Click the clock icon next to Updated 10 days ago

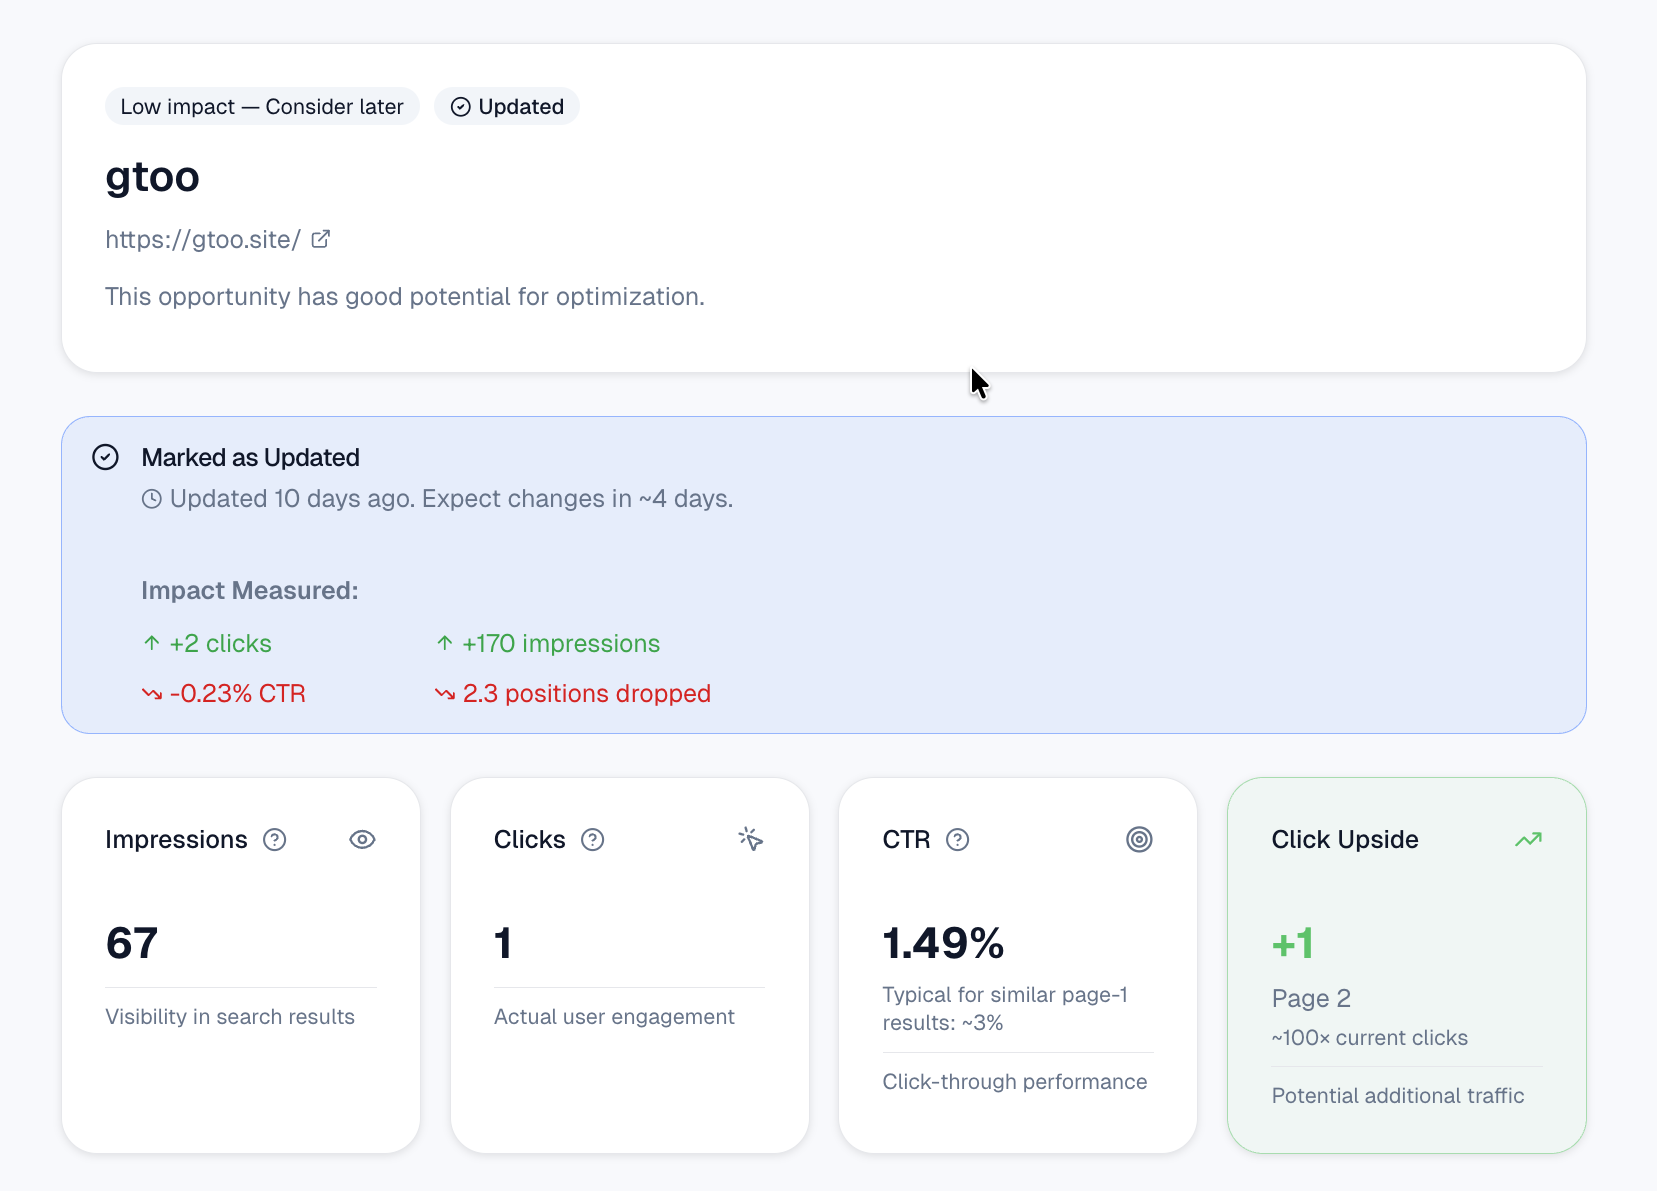151,498
